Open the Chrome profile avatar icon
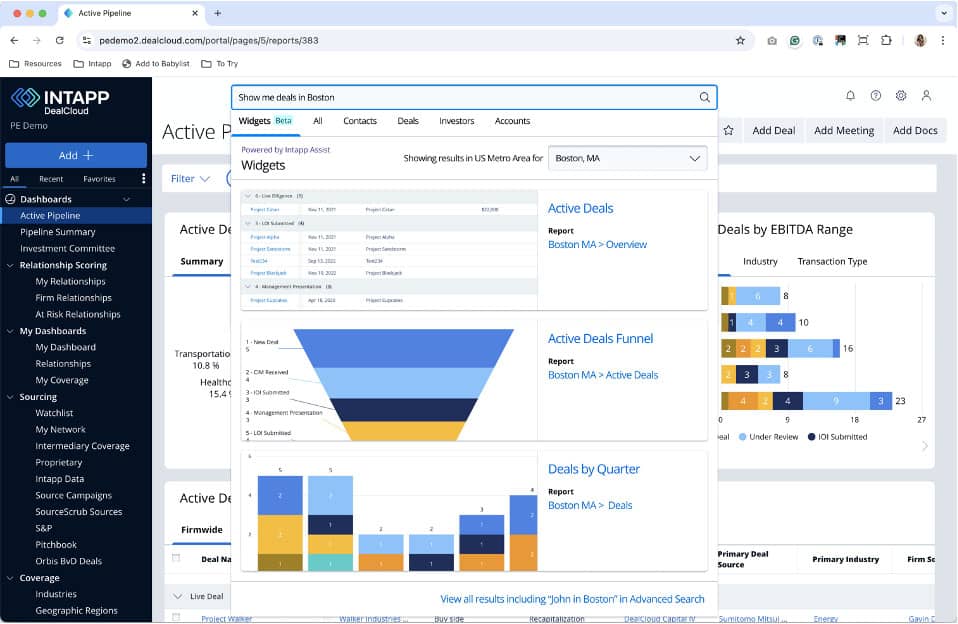Screen dimensions: 958x624 pyautogui.click(x=919, y=39)
